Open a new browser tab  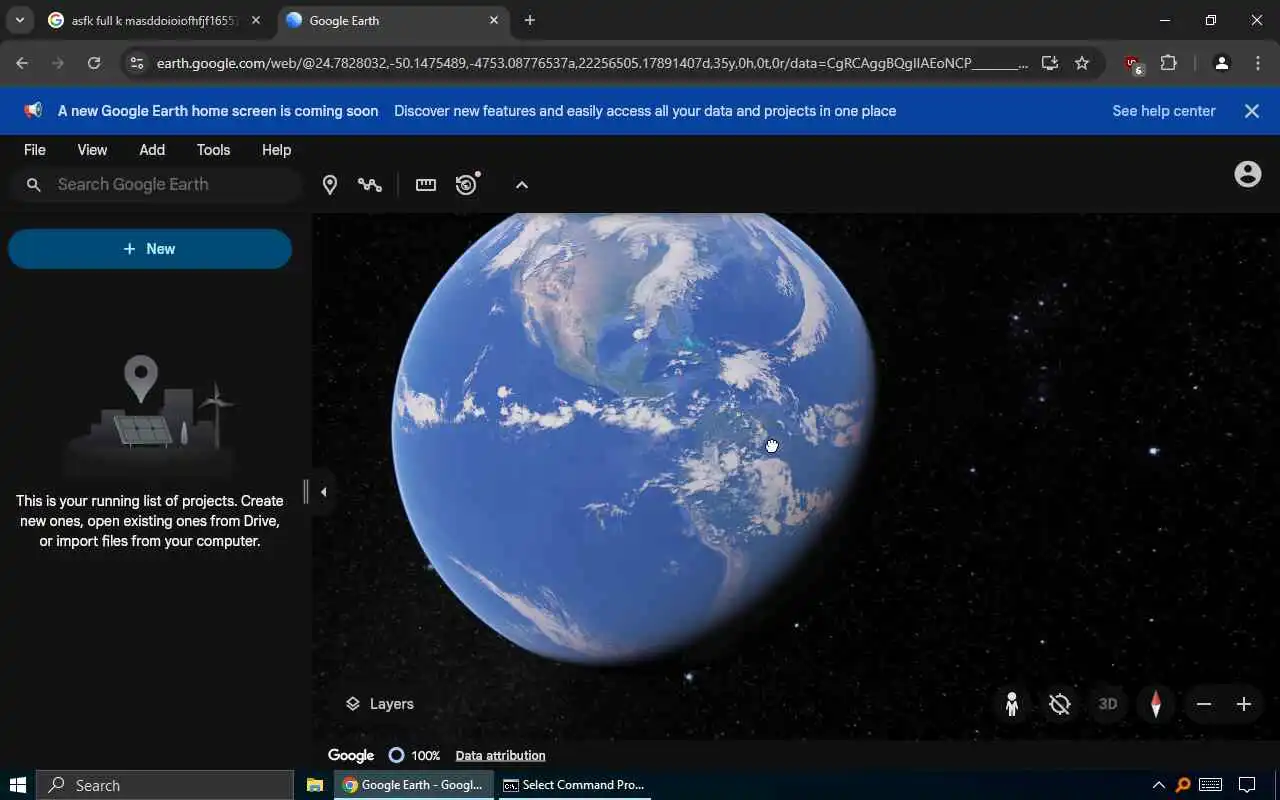coord(530,20)
